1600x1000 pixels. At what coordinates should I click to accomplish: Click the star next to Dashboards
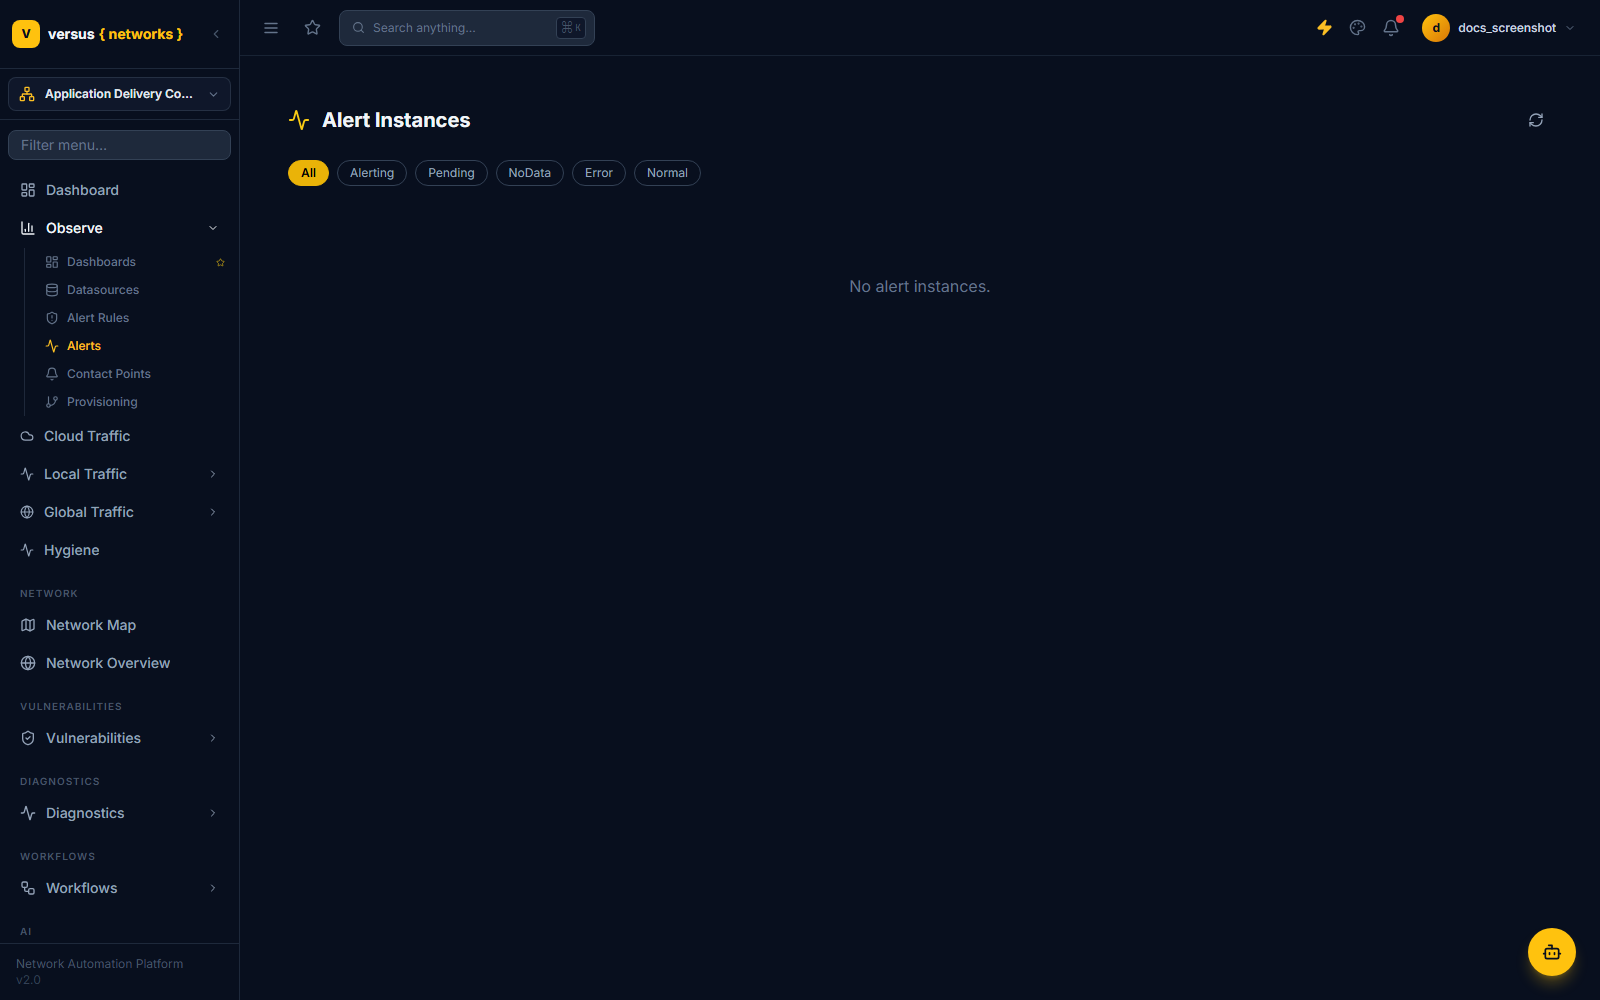coord(221,262)
